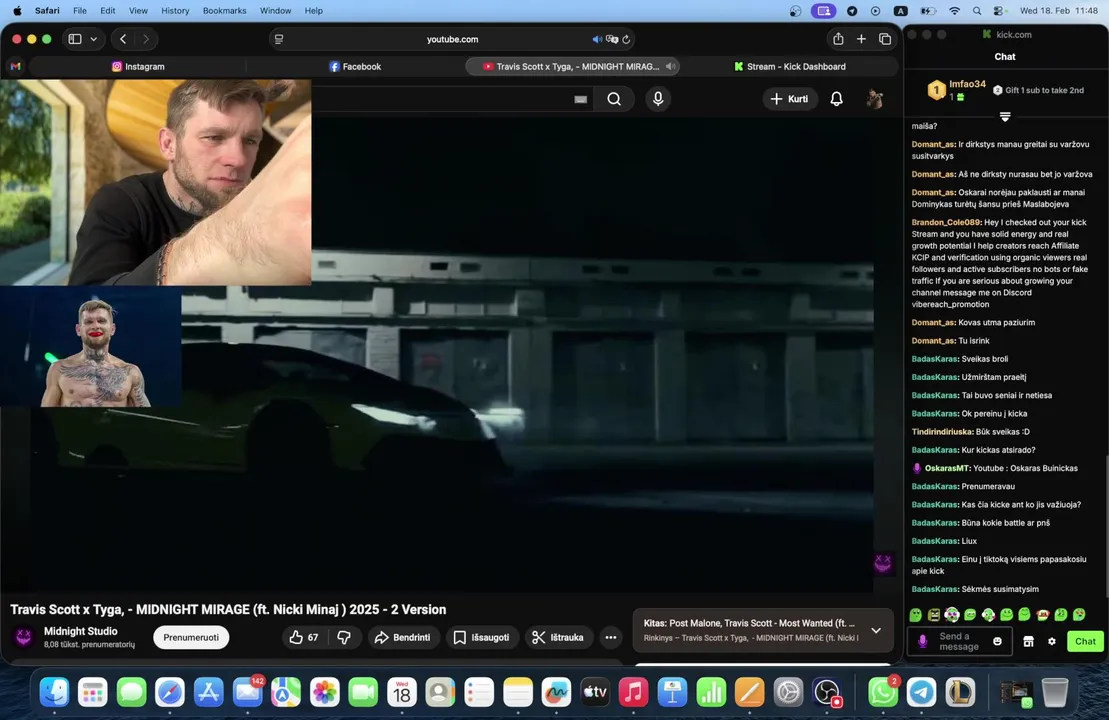Click username Brandon_Cole089 in chat

point(946,222)
